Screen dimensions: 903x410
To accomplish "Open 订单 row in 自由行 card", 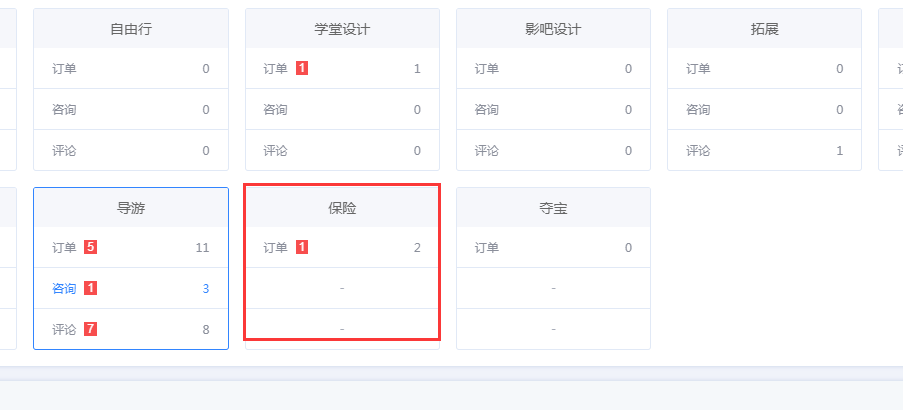I will 131,69.
